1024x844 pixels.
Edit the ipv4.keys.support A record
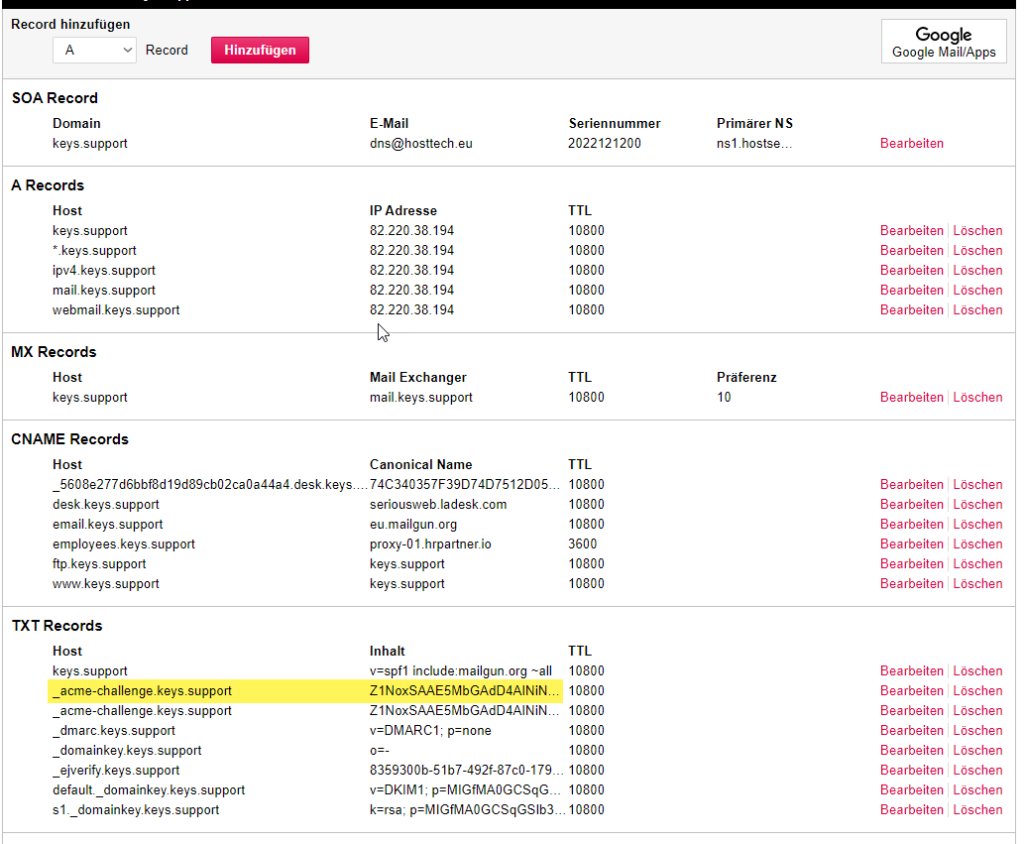[911, 270]
